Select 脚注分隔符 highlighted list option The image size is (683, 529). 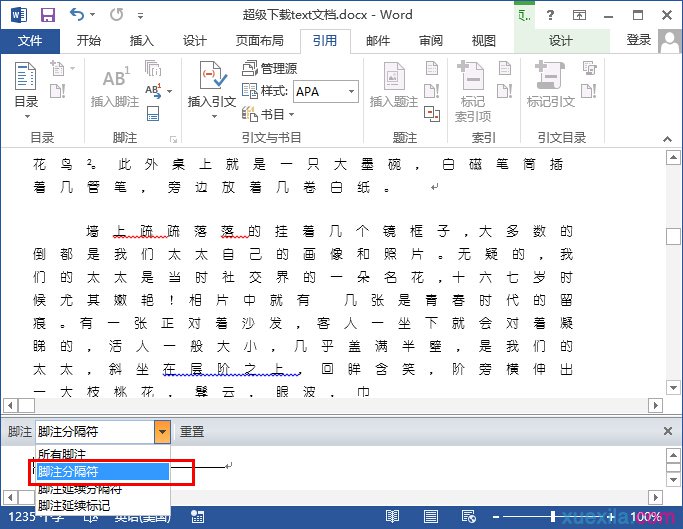pyautogui.click(x=102, y=471)
